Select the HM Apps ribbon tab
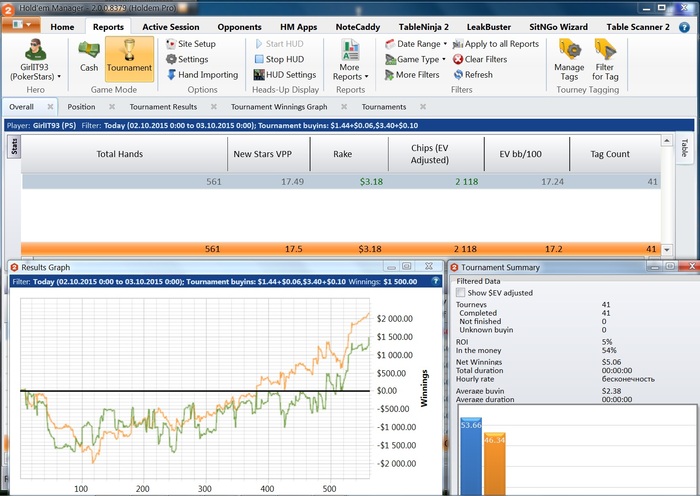The image size is (700, 496). (x=299, y=27)
